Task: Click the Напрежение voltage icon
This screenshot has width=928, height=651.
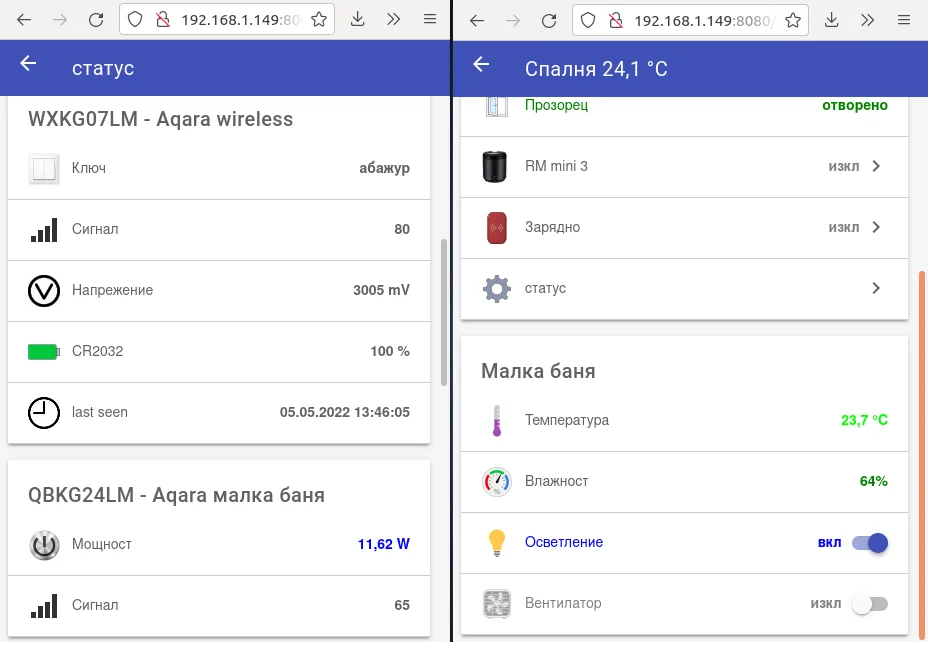Action: pos(44,291)
